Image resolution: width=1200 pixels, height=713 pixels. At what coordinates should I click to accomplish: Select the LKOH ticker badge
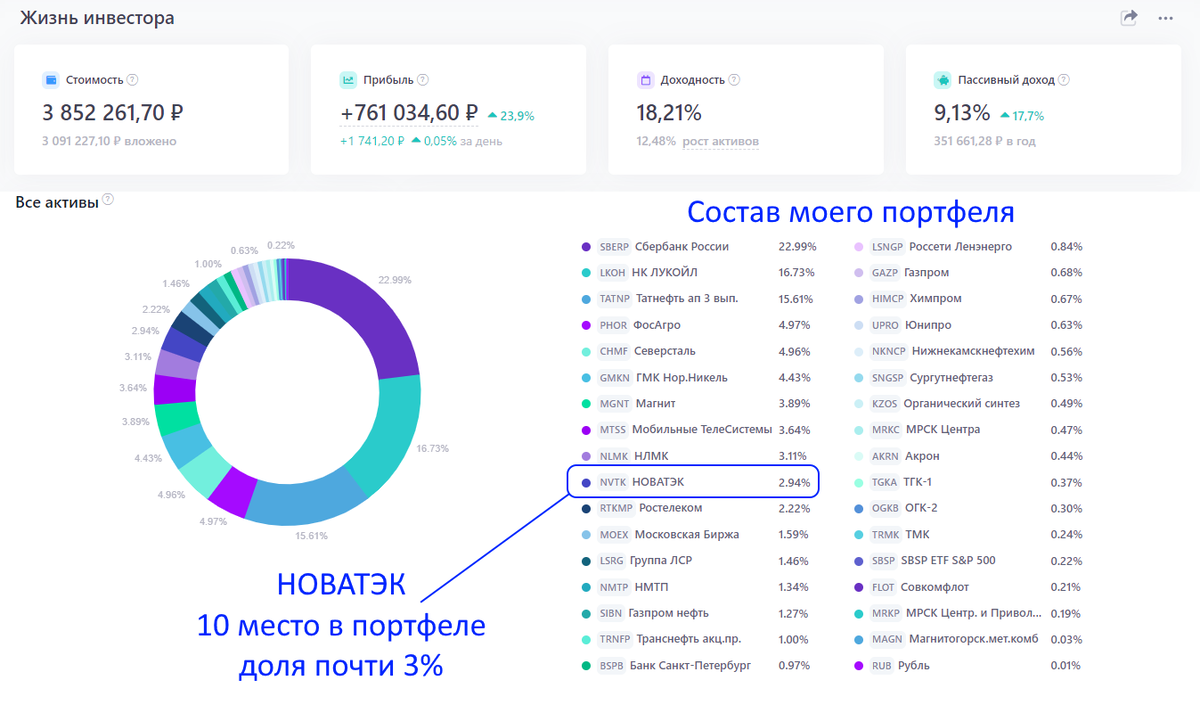(612, 273)
